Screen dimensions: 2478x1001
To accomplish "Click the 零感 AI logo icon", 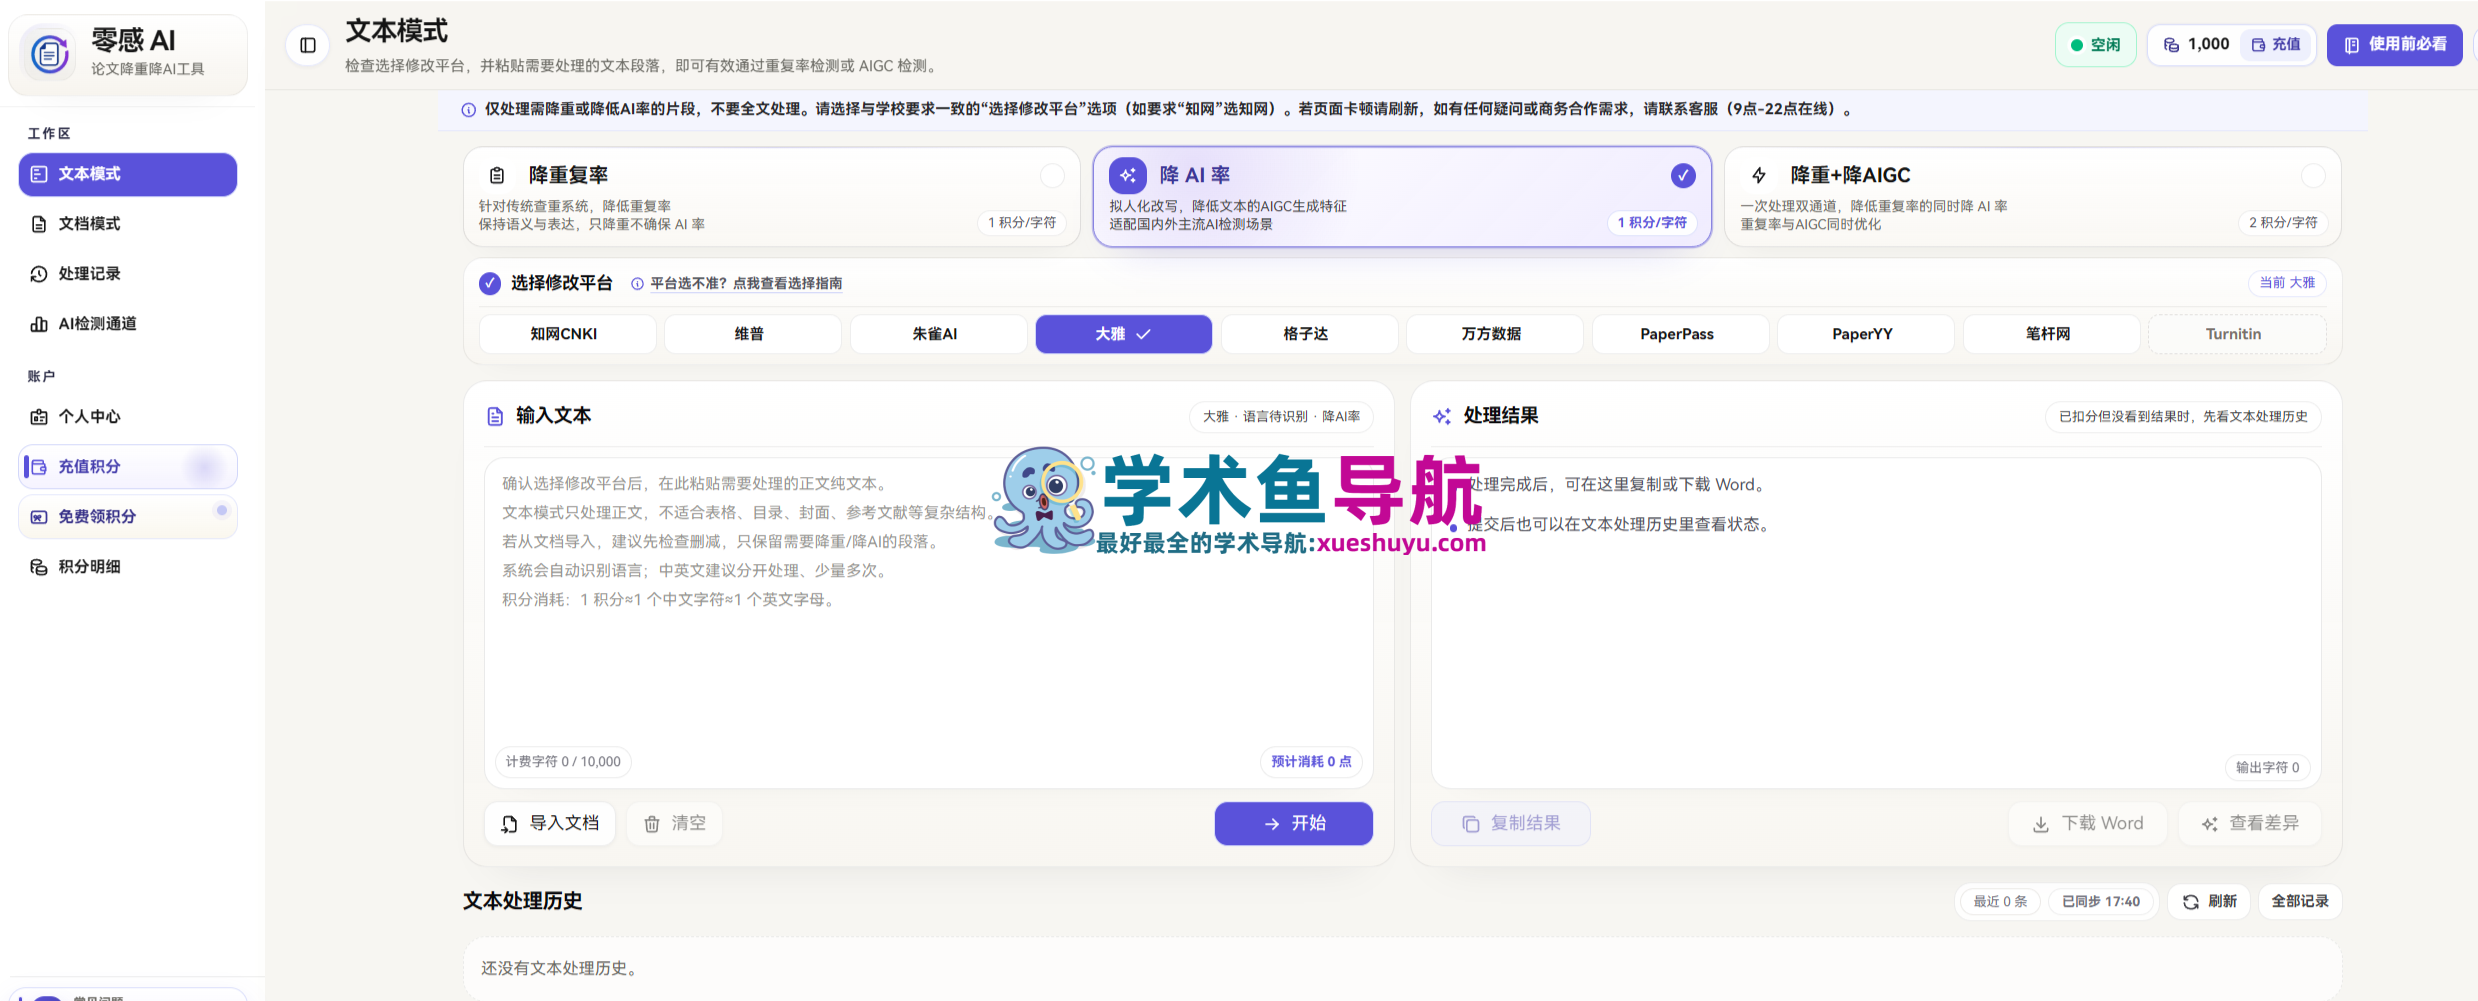I will pyautogui.click(x=50, y=53).
